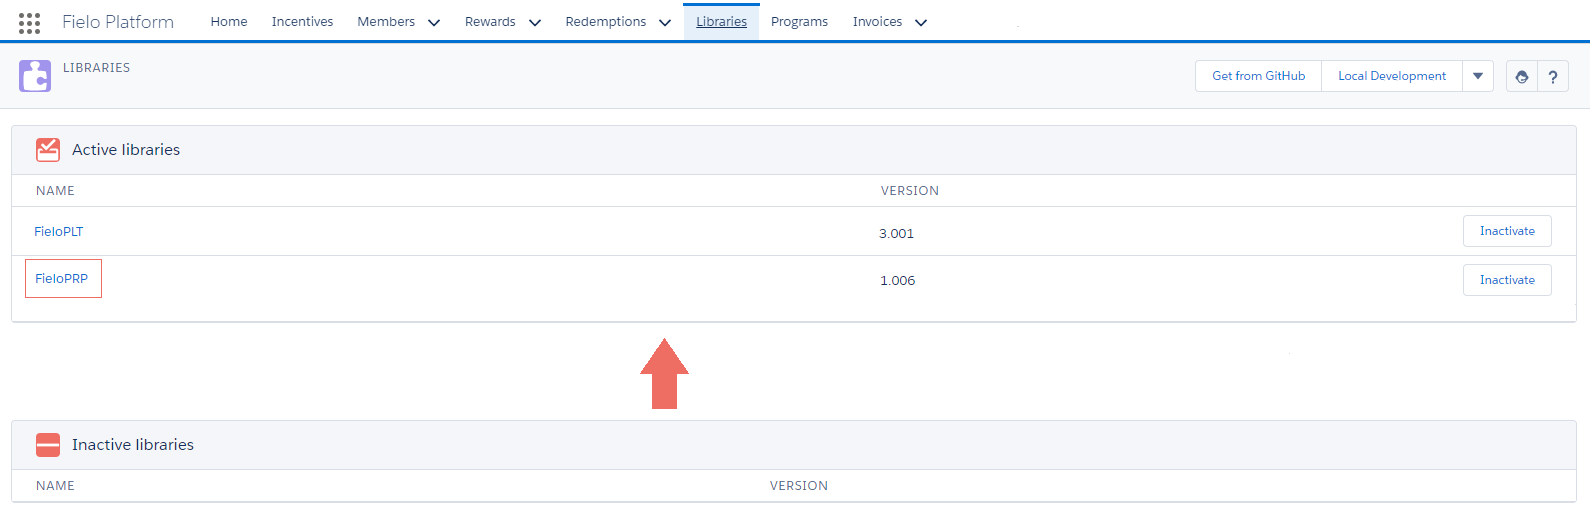Expand the Redemptions menu chevron
Image resolution: width=1596 pixels, height=520 pixels.
click(665, 23)
